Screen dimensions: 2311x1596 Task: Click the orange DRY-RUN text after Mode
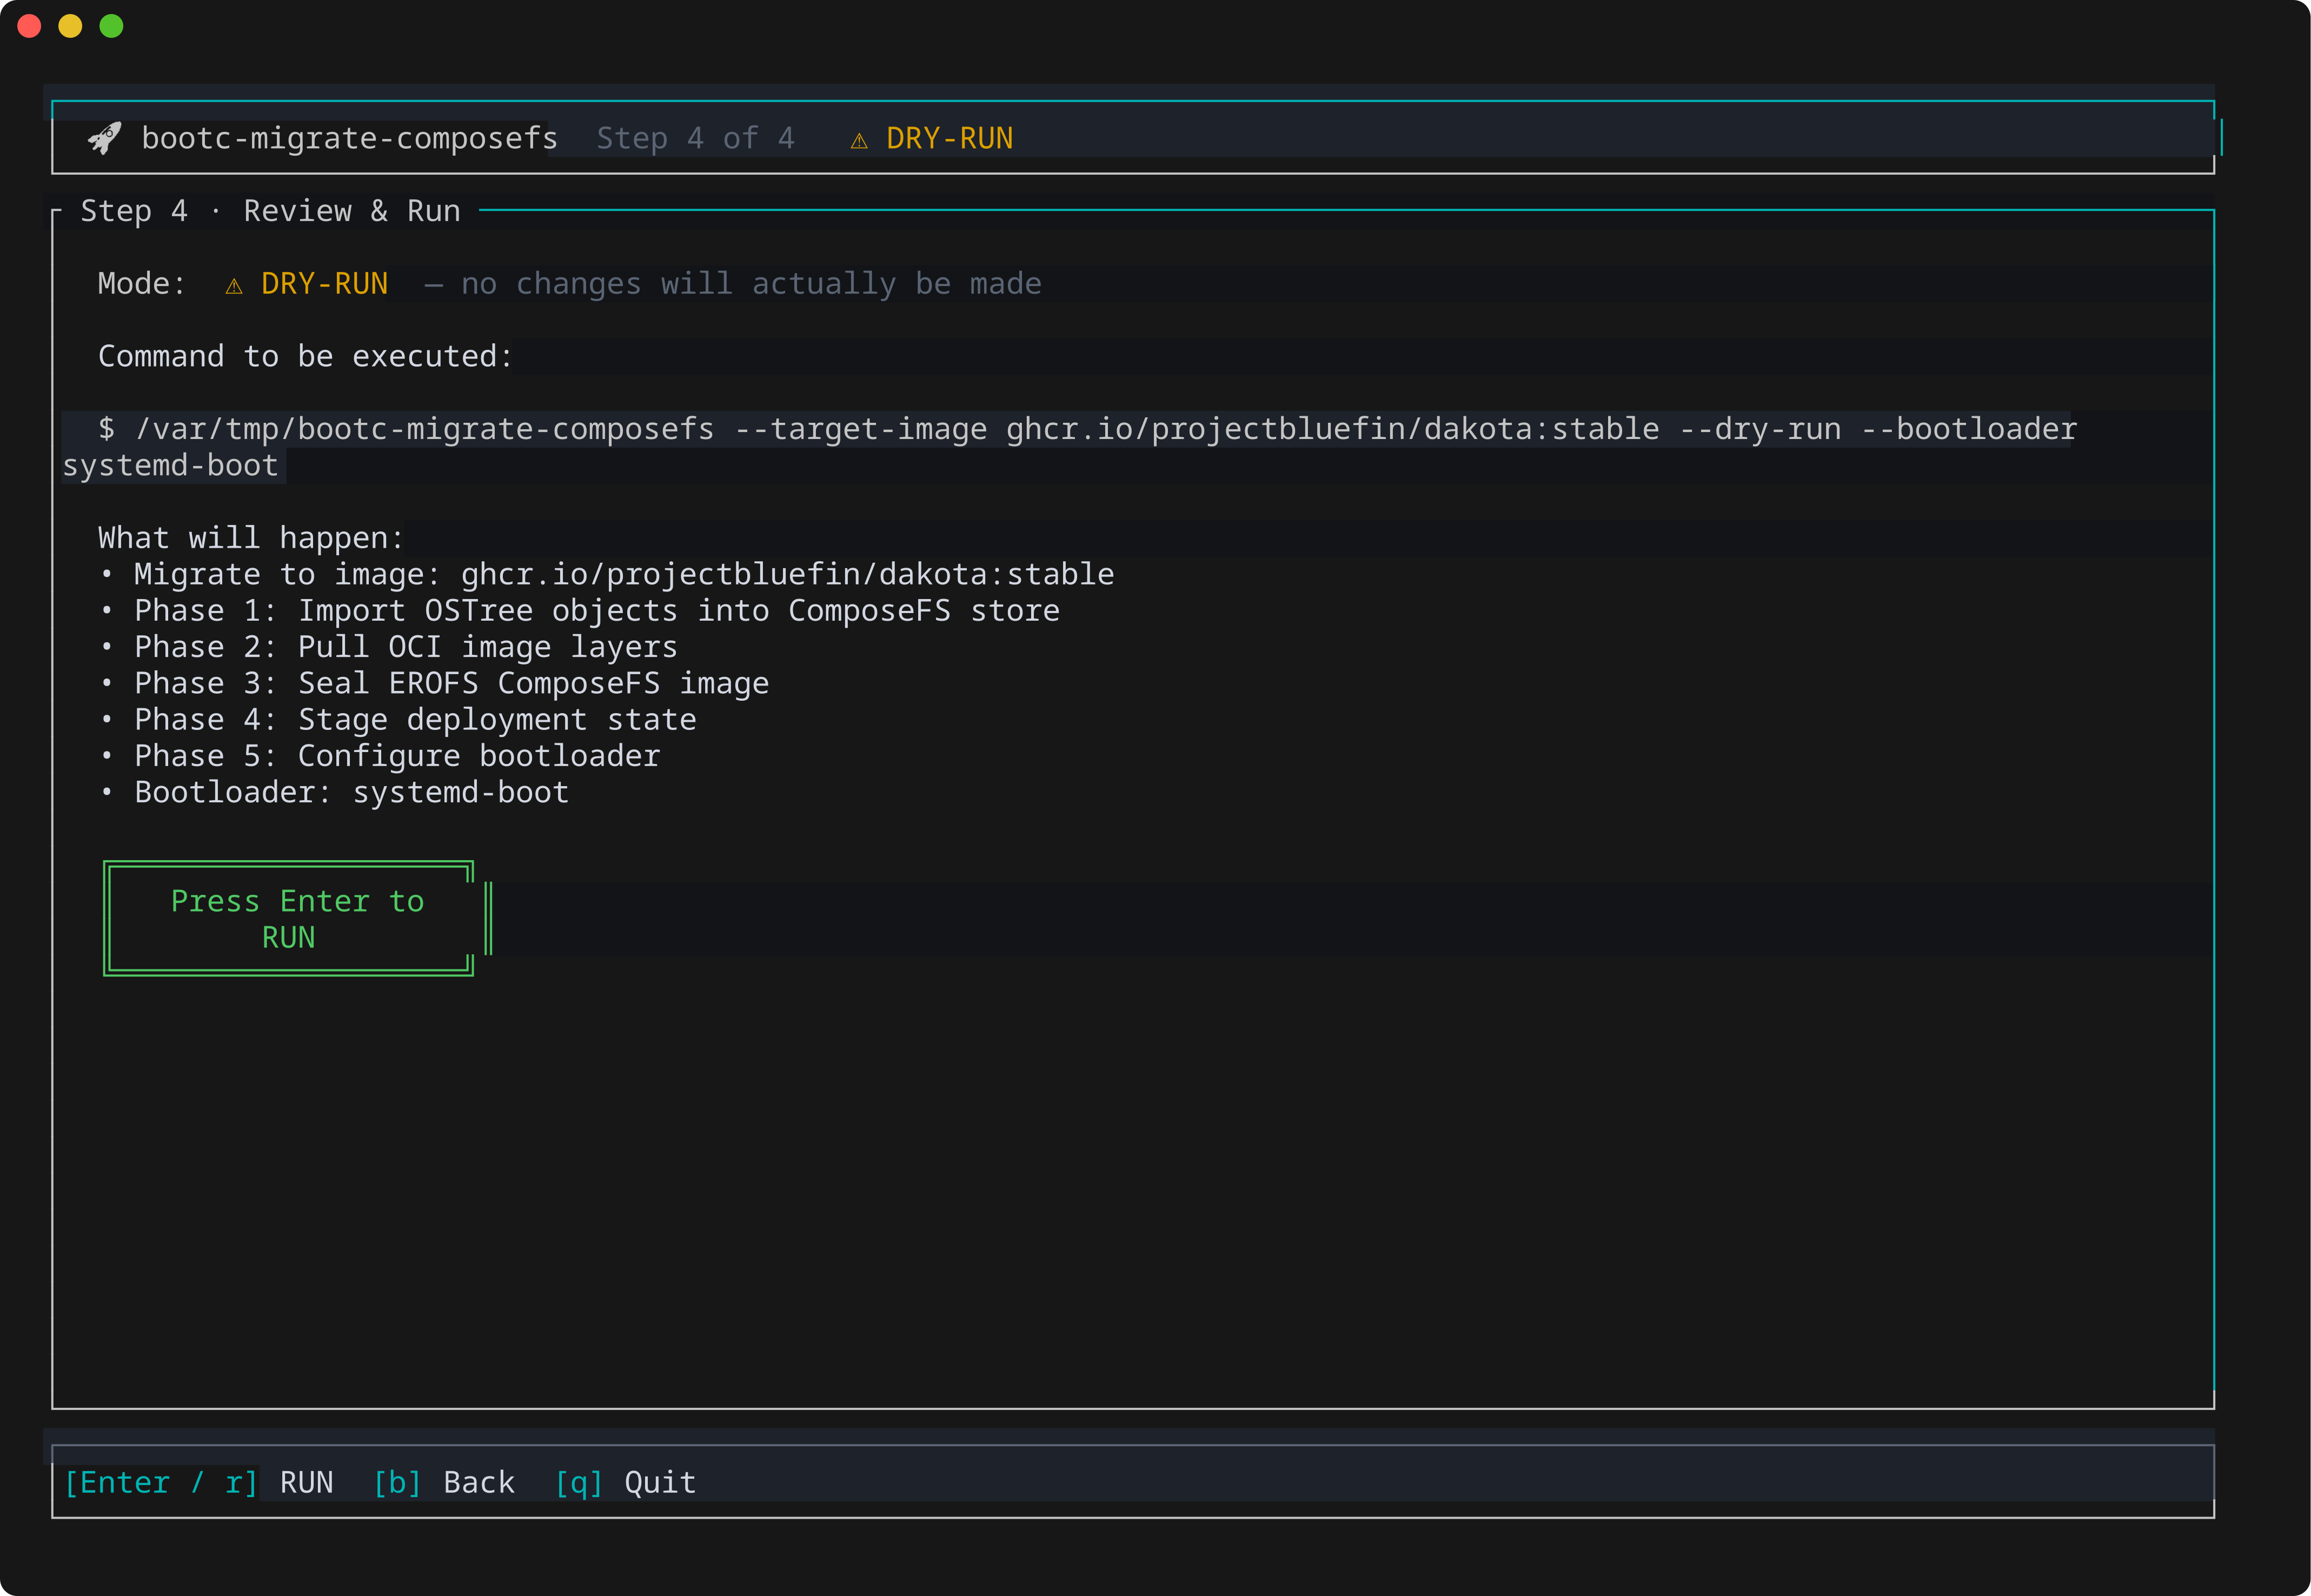[324, 284]
